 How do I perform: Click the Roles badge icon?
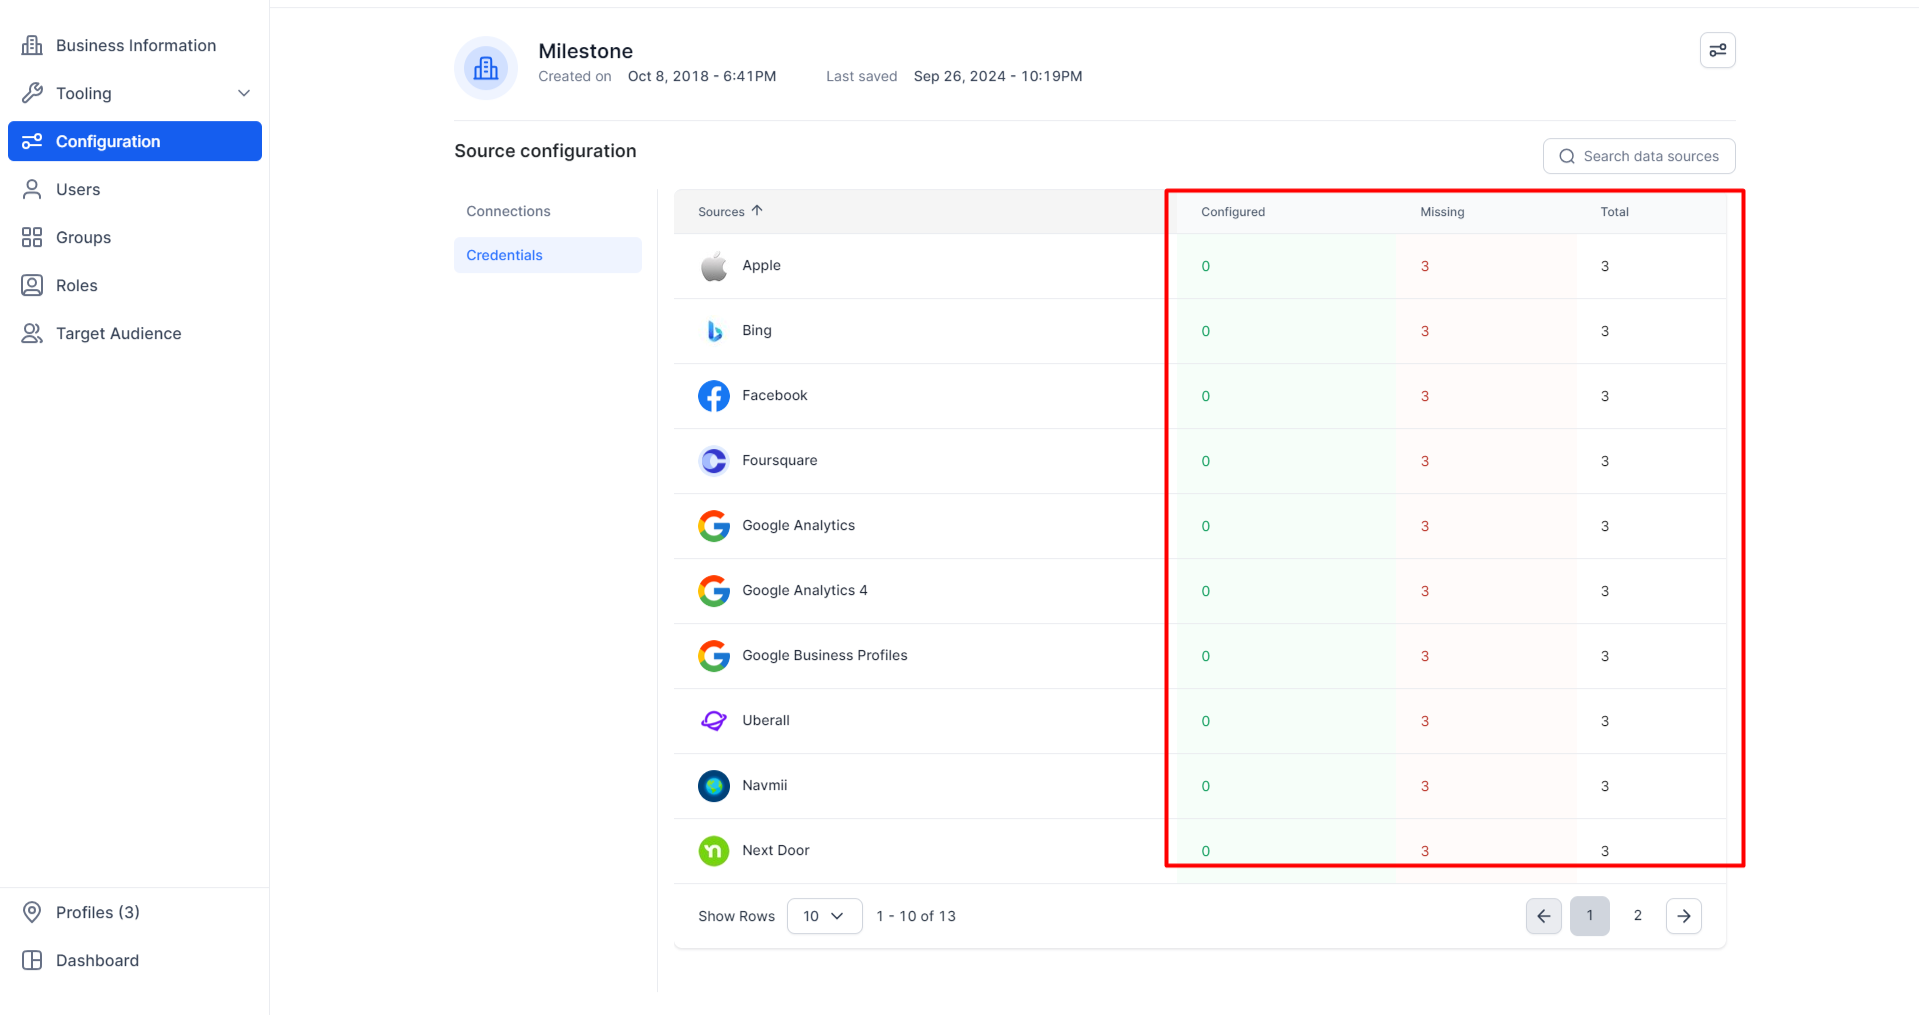tap(32, 285)
